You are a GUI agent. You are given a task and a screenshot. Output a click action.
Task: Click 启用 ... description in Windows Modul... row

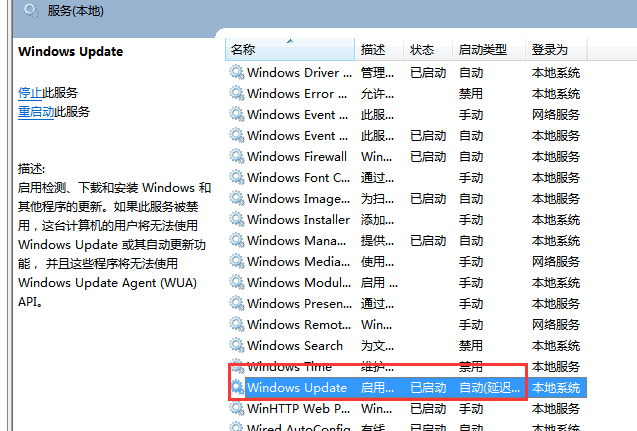coord(379,282)
